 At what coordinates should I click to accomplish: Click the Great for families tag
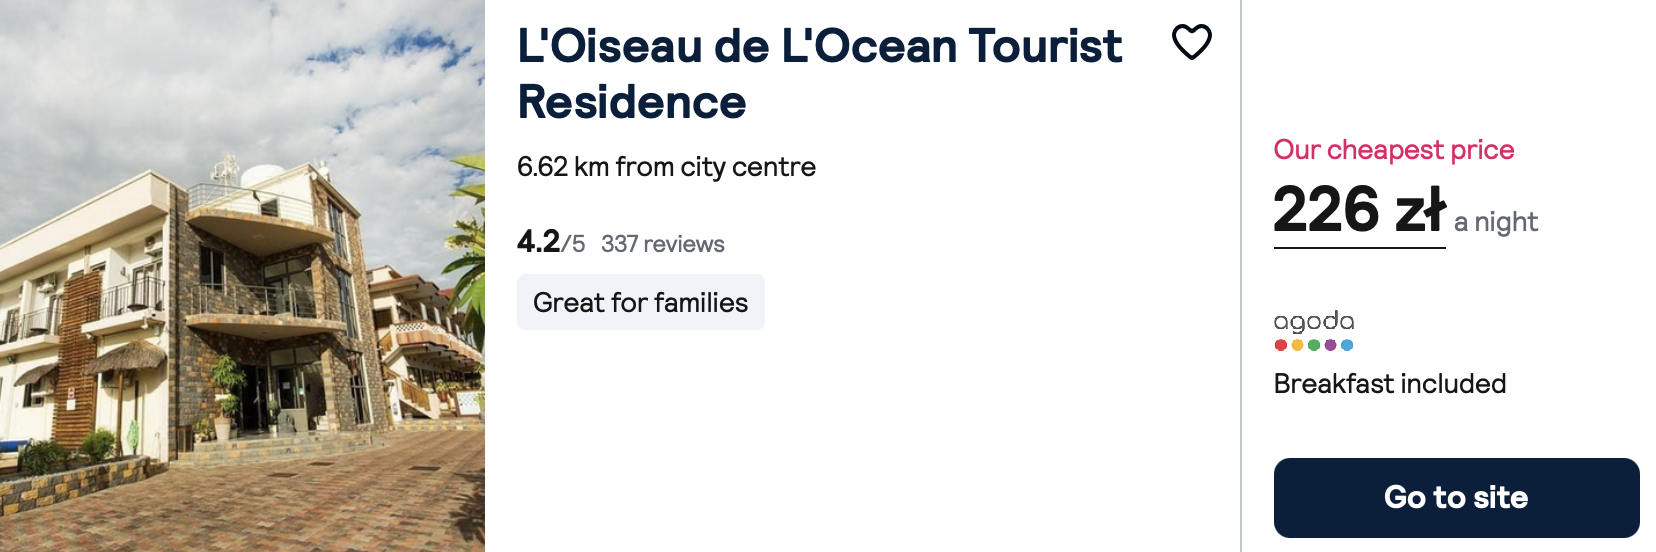[640, 302]
